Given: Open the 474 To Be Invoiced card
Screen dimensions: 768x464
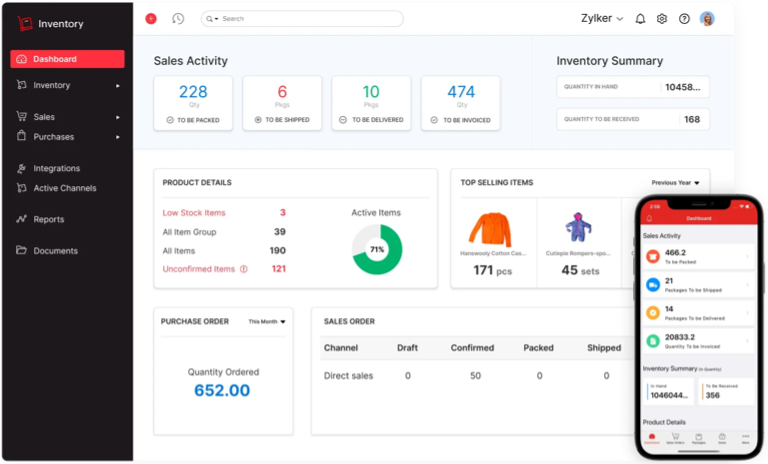Looking at the screenshot, I should click(x=460, y=103).
